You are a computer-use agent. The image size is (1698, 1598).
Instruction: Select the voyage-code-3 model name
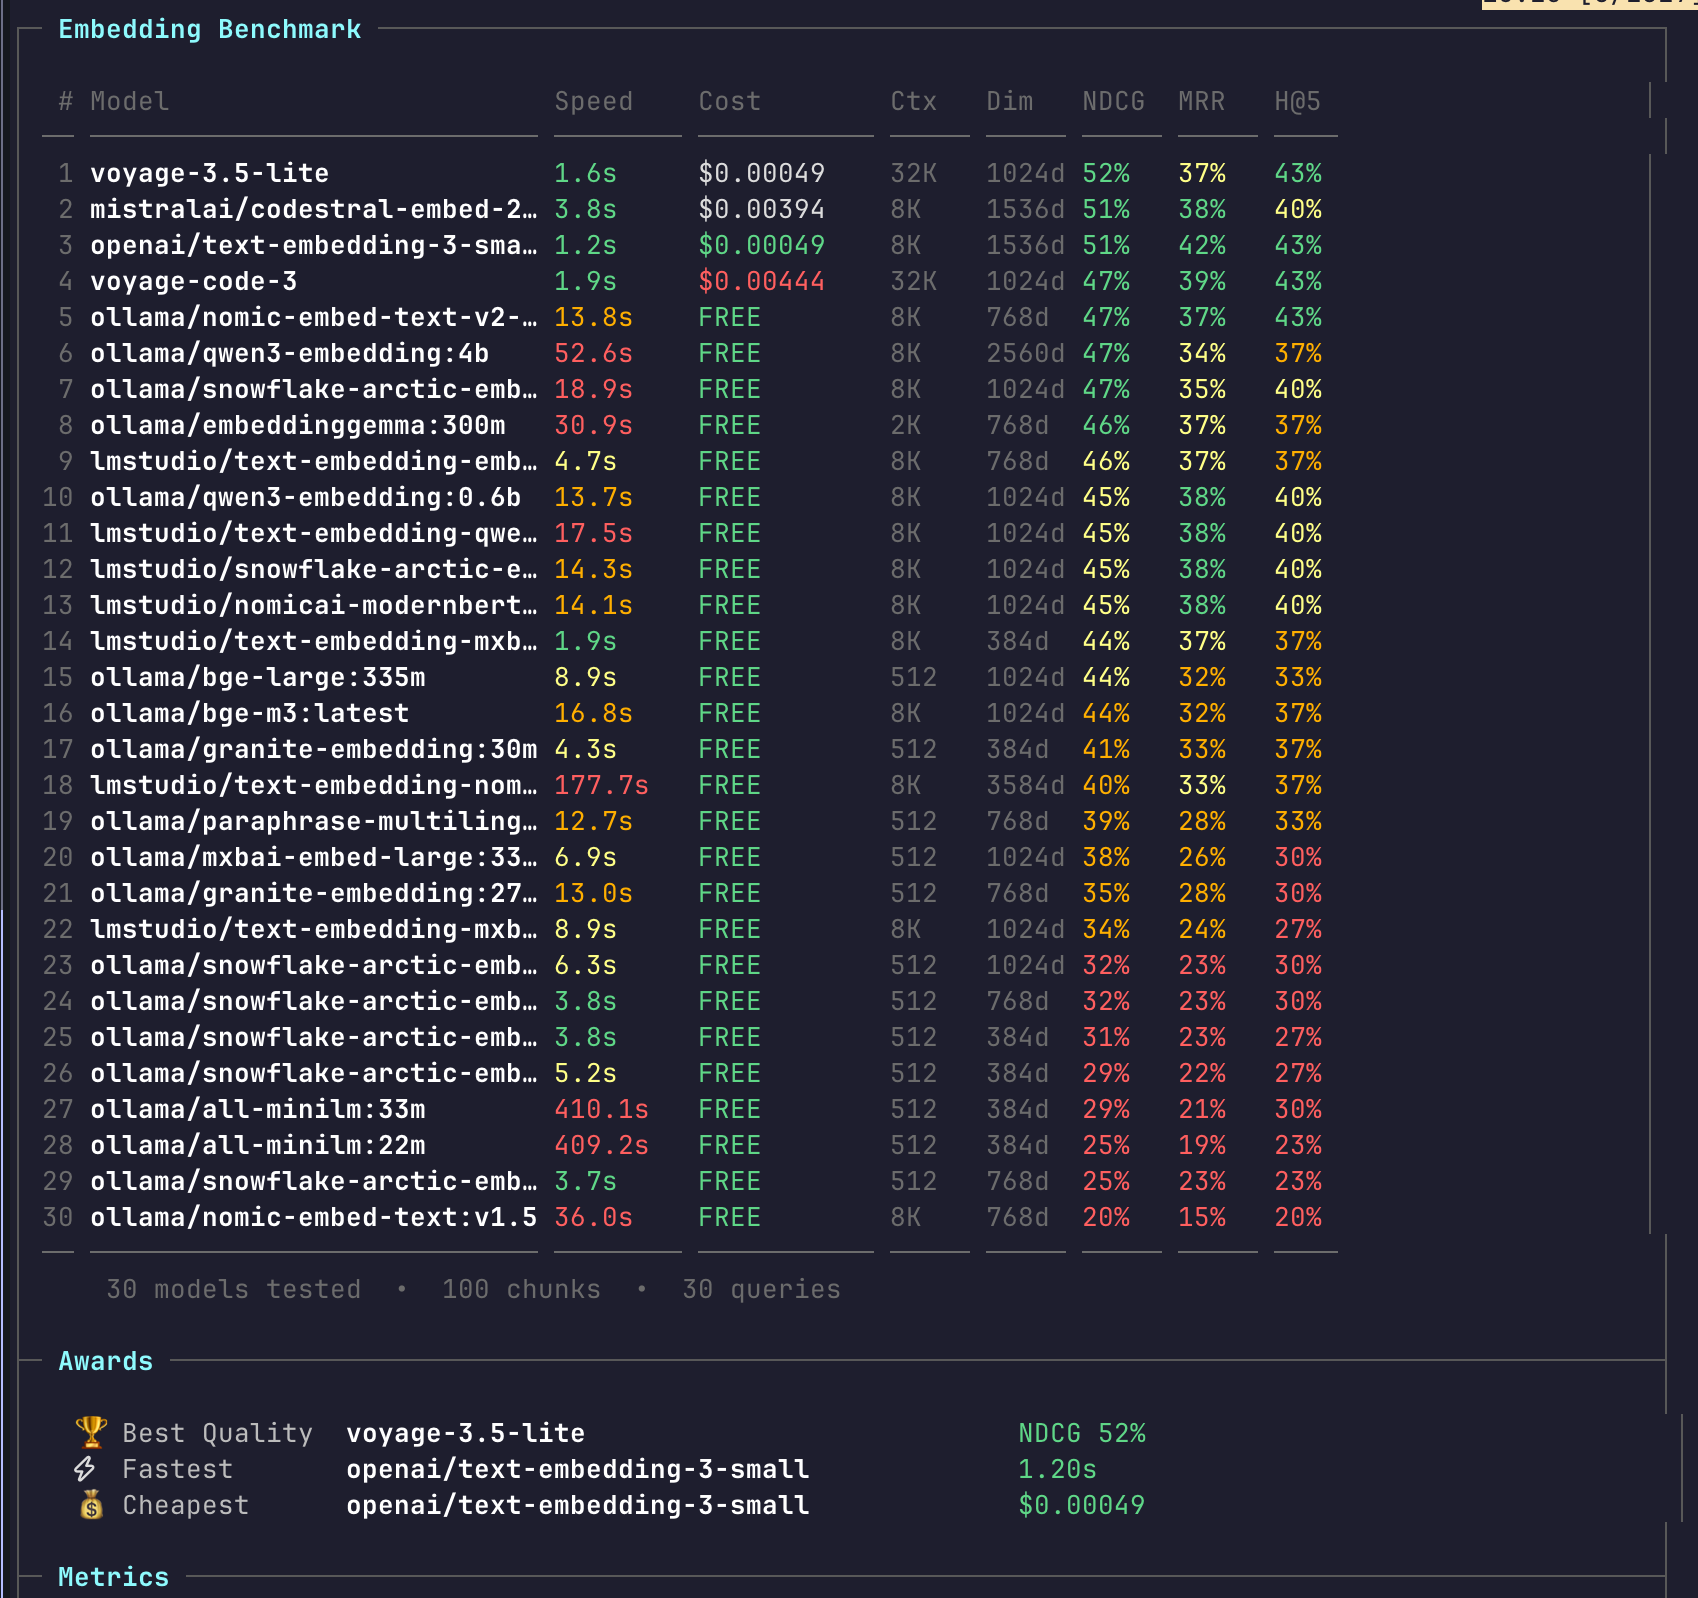pos(194,281)
